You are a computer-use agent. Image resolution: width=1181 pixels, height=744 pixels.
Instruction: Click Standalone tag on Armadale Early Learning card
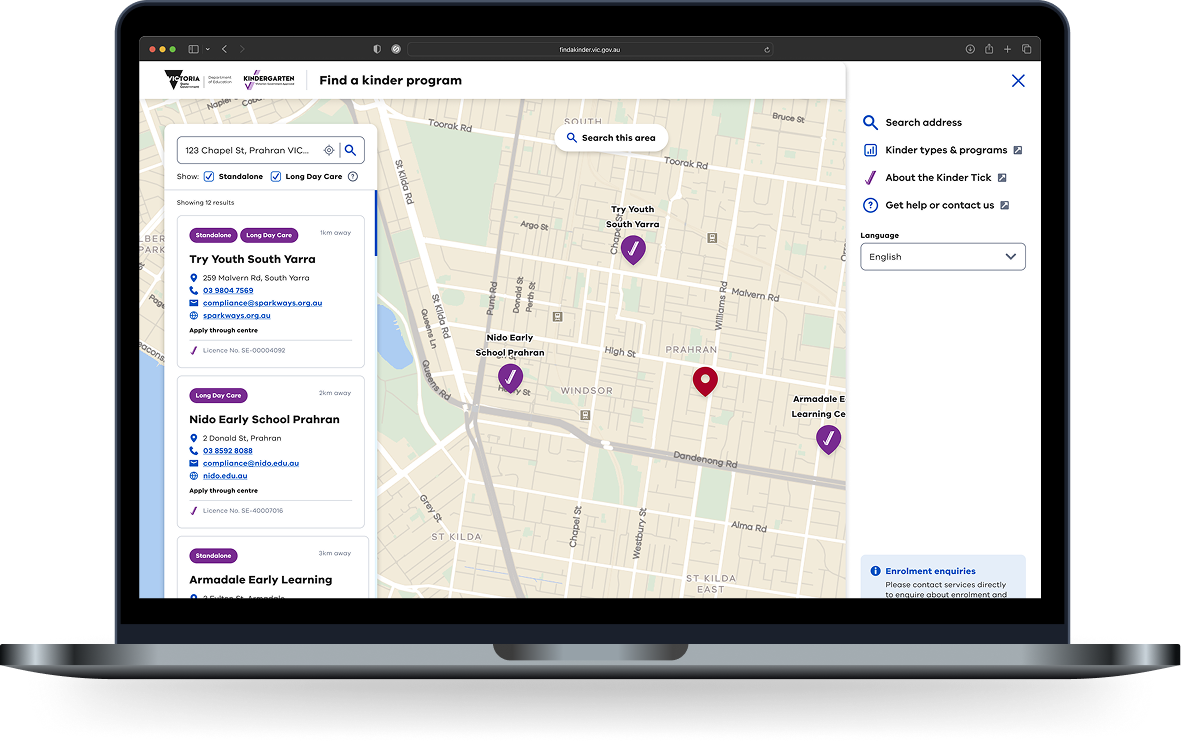[x=213, y=556]
